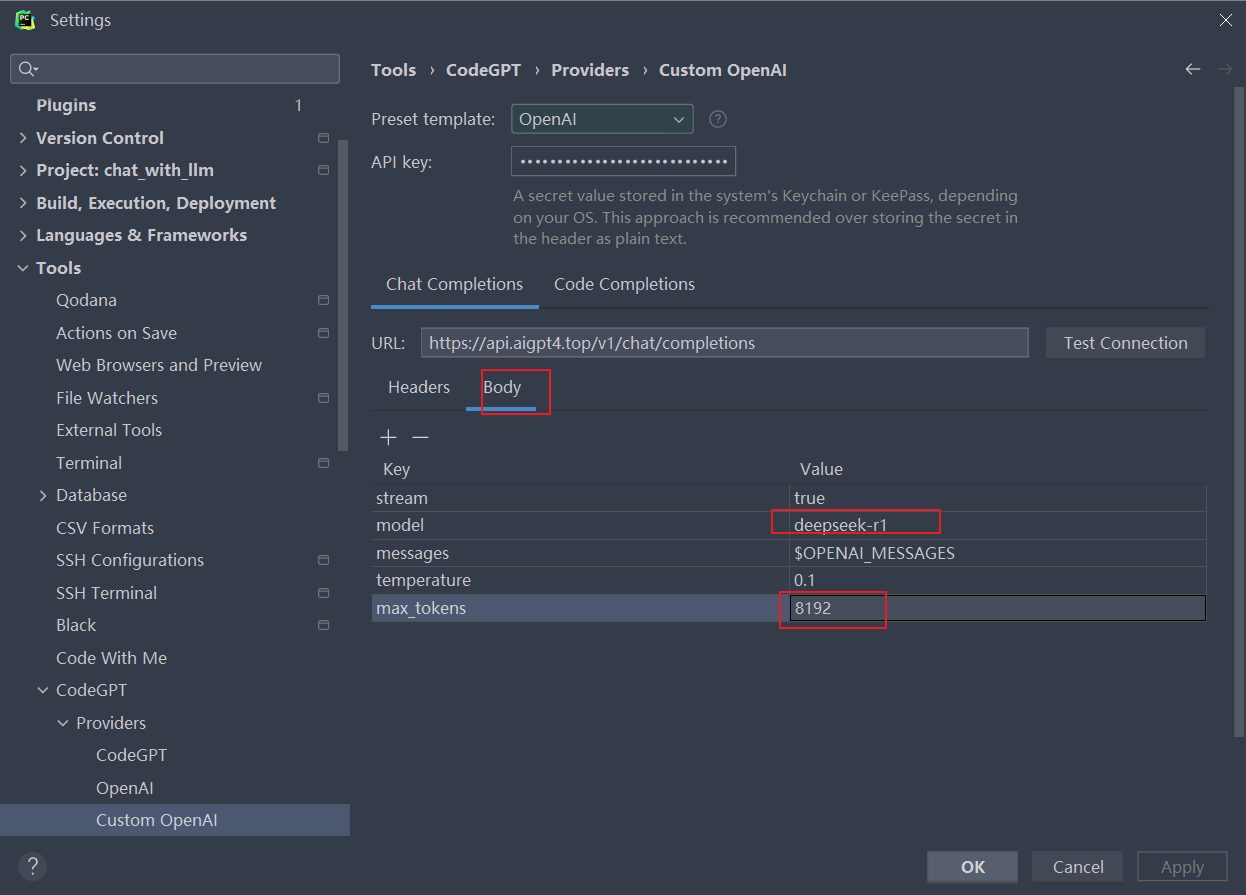The image size is (1246, 895).
Task: Click the URL input field
Action: (724, 343)
